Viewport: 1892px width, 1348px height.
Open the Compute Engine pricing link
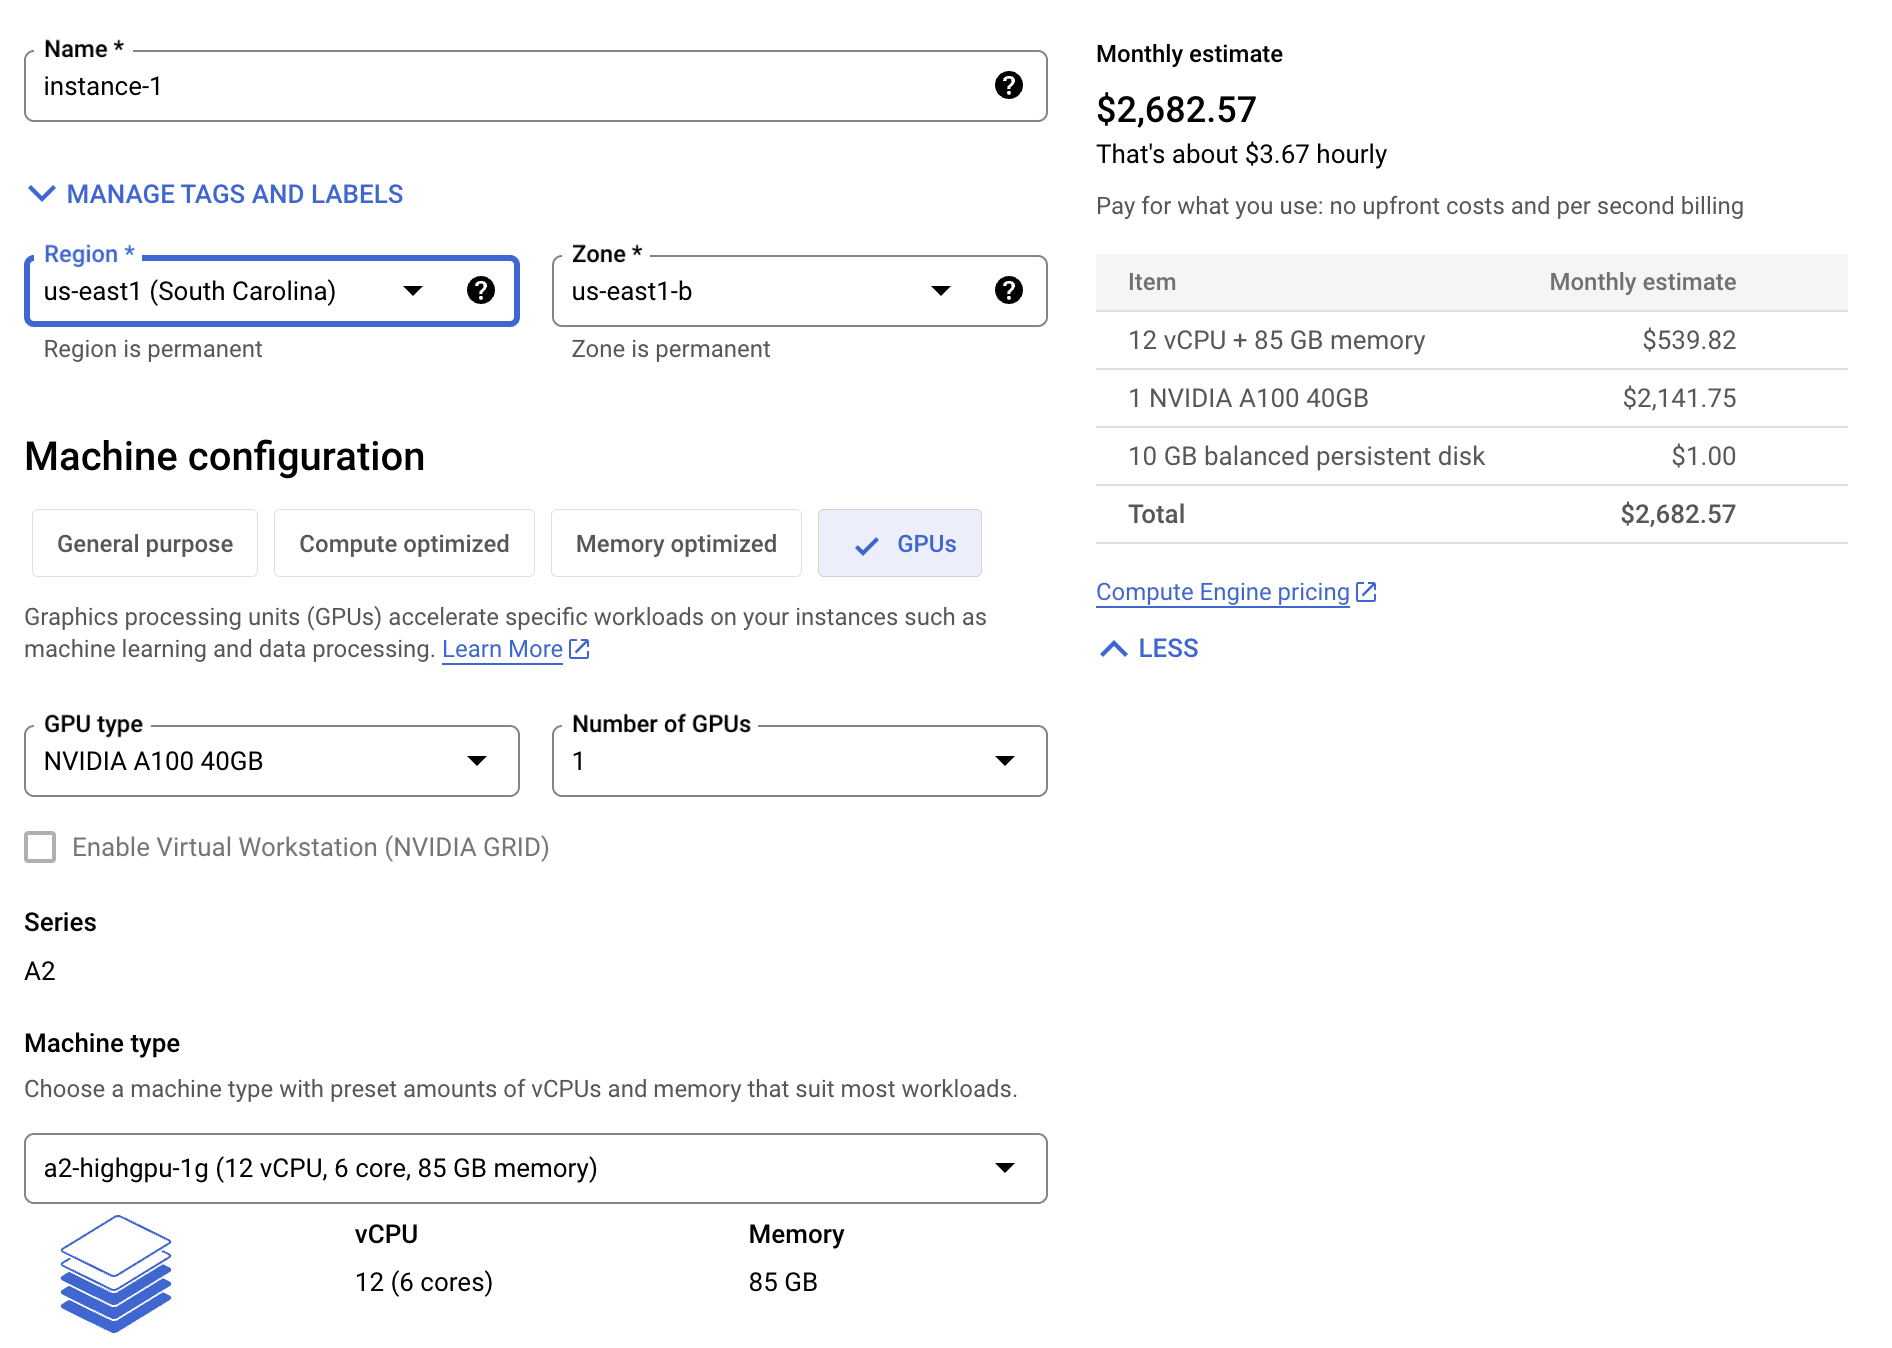(x=1222, y=591)
